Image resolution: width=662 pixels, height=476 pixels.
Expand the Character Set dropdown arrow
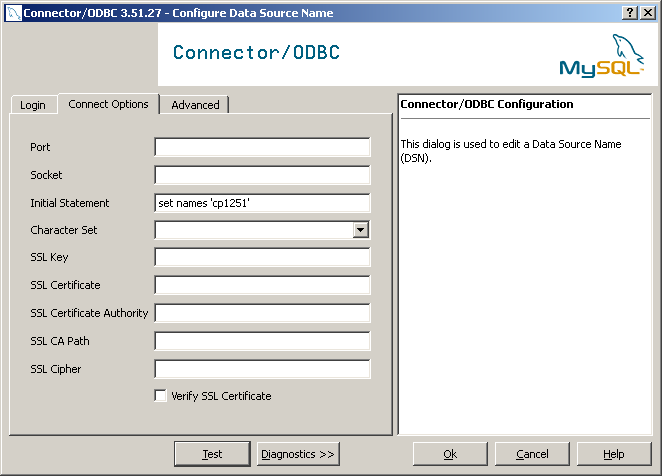[x=361, y=230]
